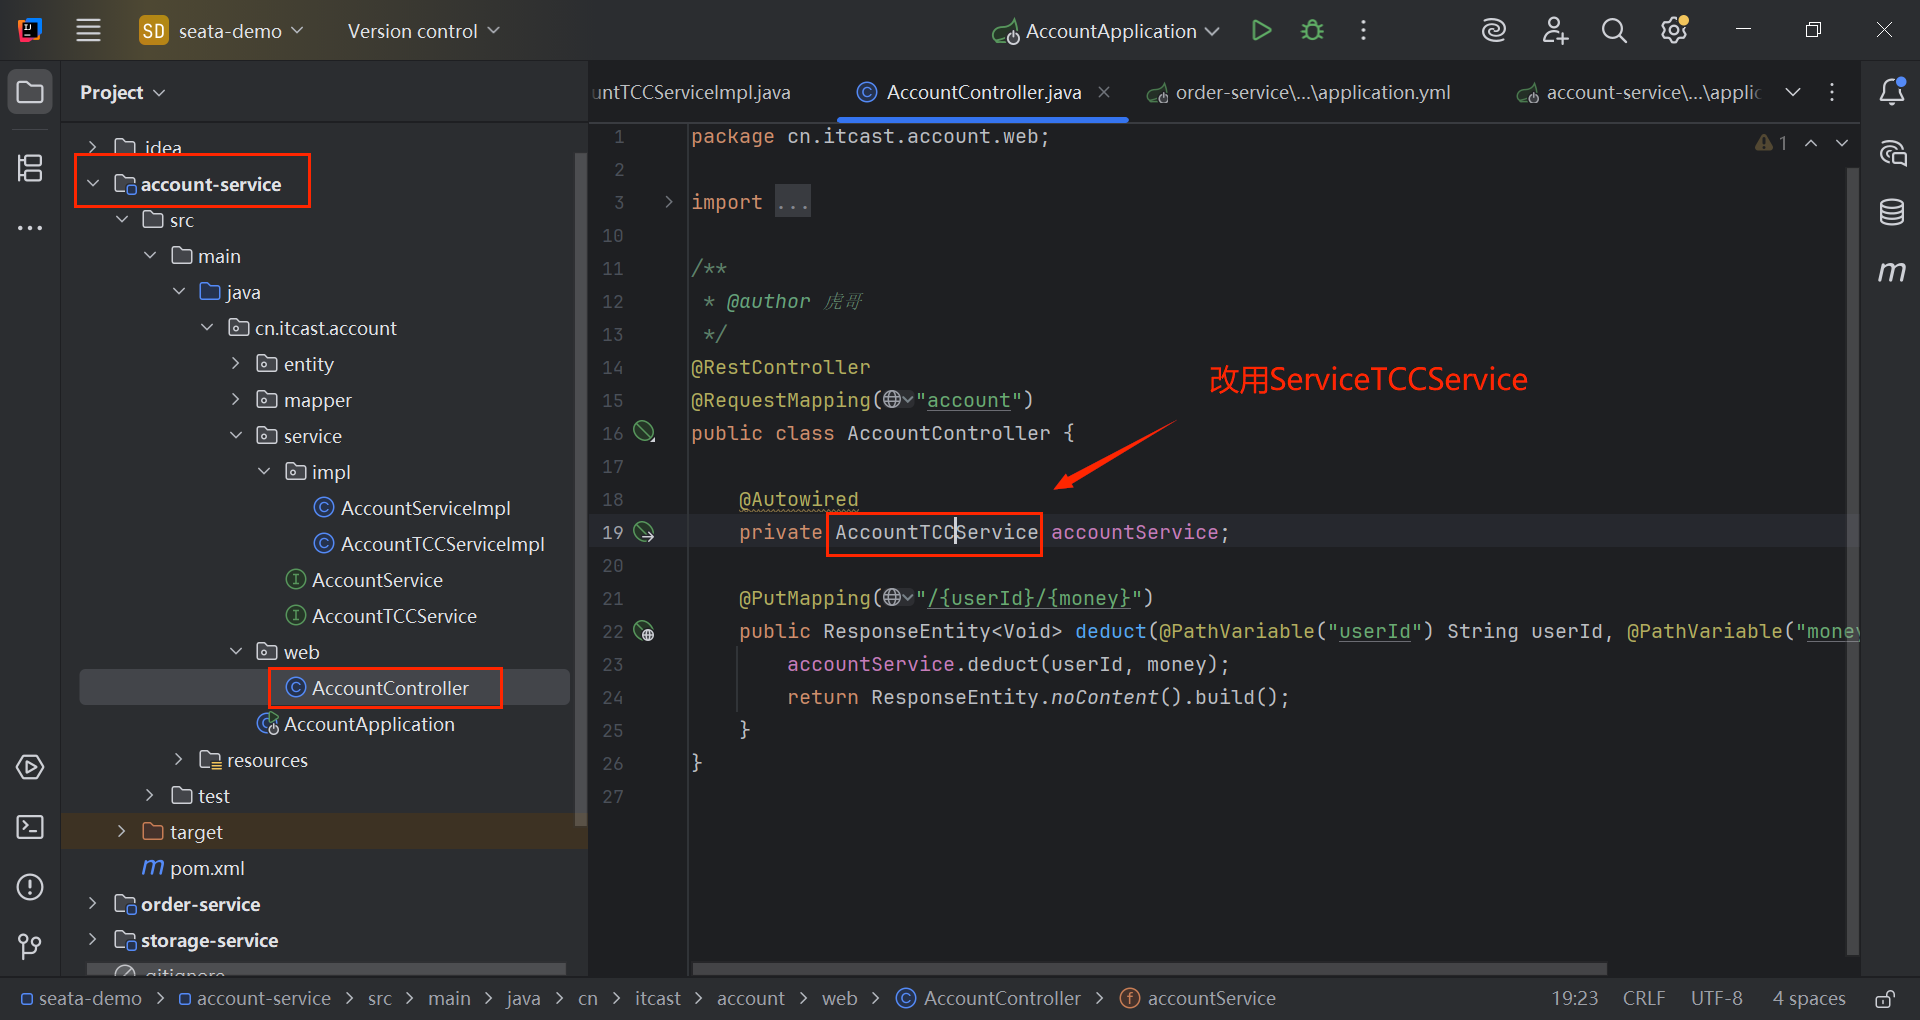The width and height of the screenshot is (1920, 1020).
Task: Open the Version control dropdown
Action: pyautogui.click(x=424, y=31)
